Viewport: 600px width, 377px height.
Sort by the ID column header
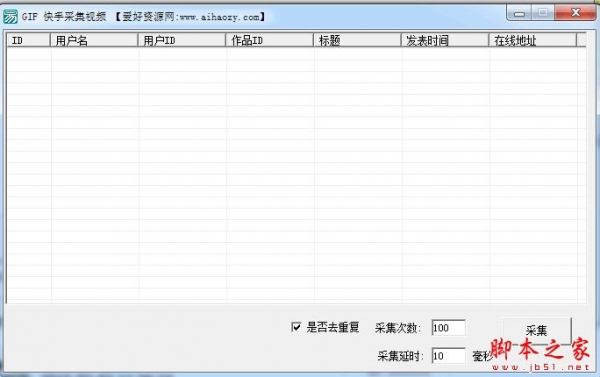tap(29, 40)
